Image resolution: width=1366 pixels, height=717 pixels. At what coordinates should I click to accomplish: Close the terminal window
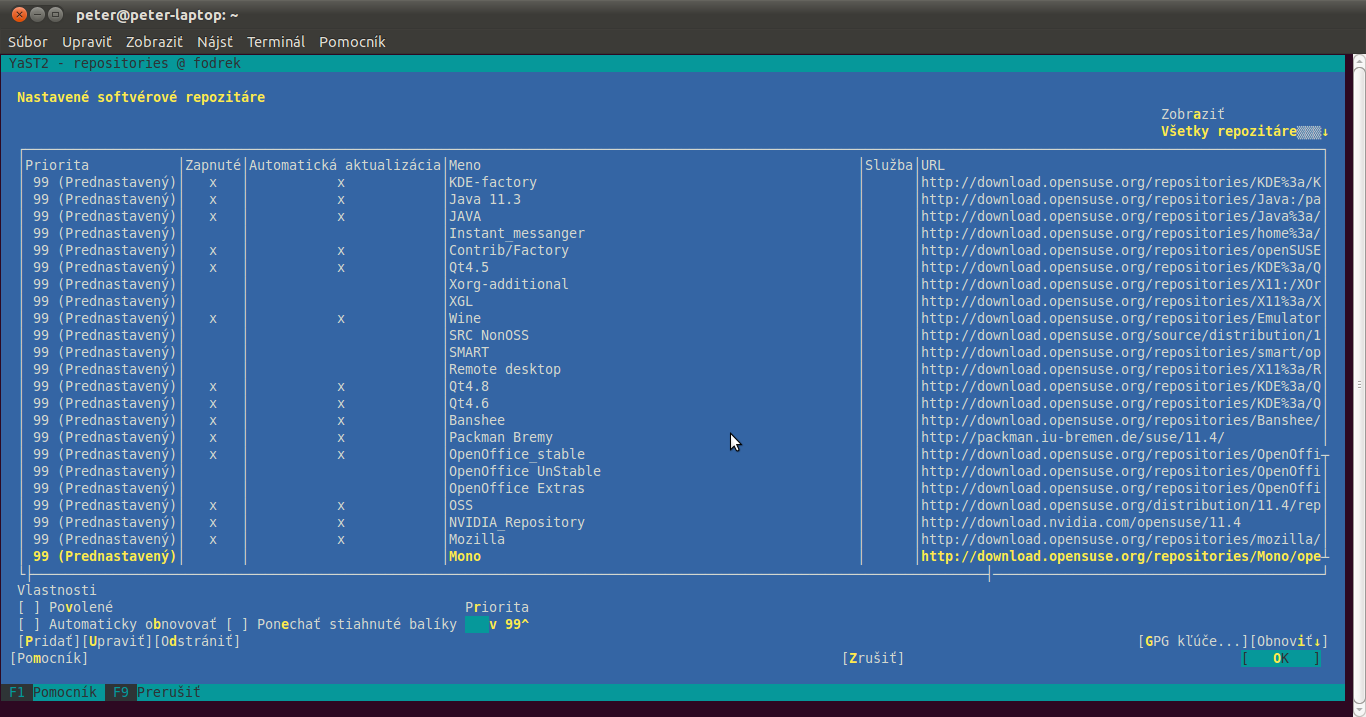[18, 14]
